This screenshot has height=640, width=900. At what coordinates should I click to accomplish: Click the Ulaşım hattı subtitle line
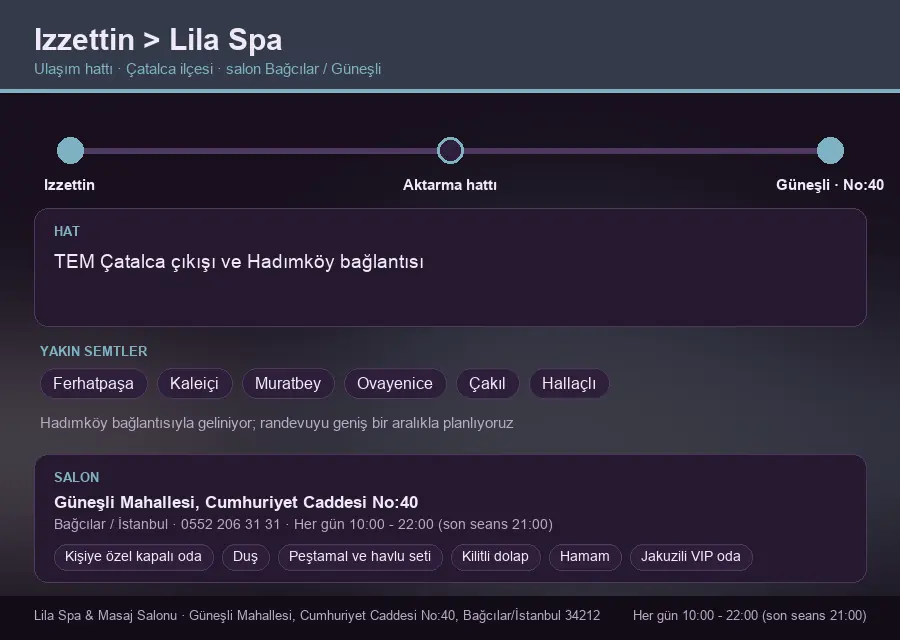click(207, 69)
